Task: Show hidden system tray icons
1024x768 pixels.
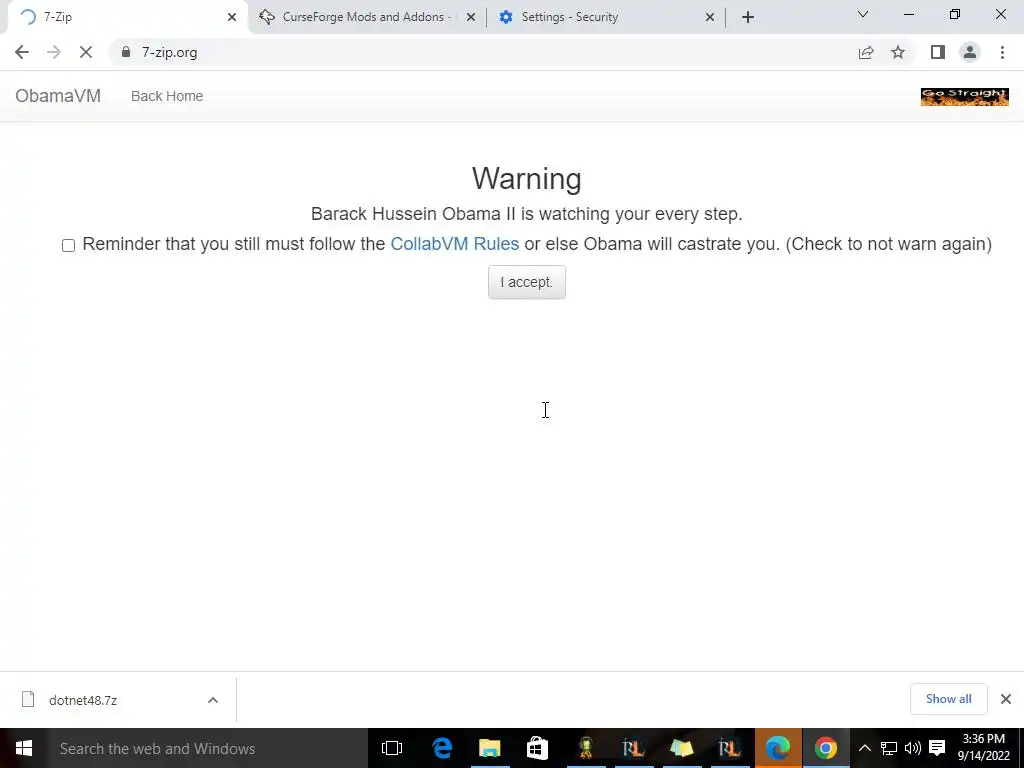Action: tap(865, 748)
